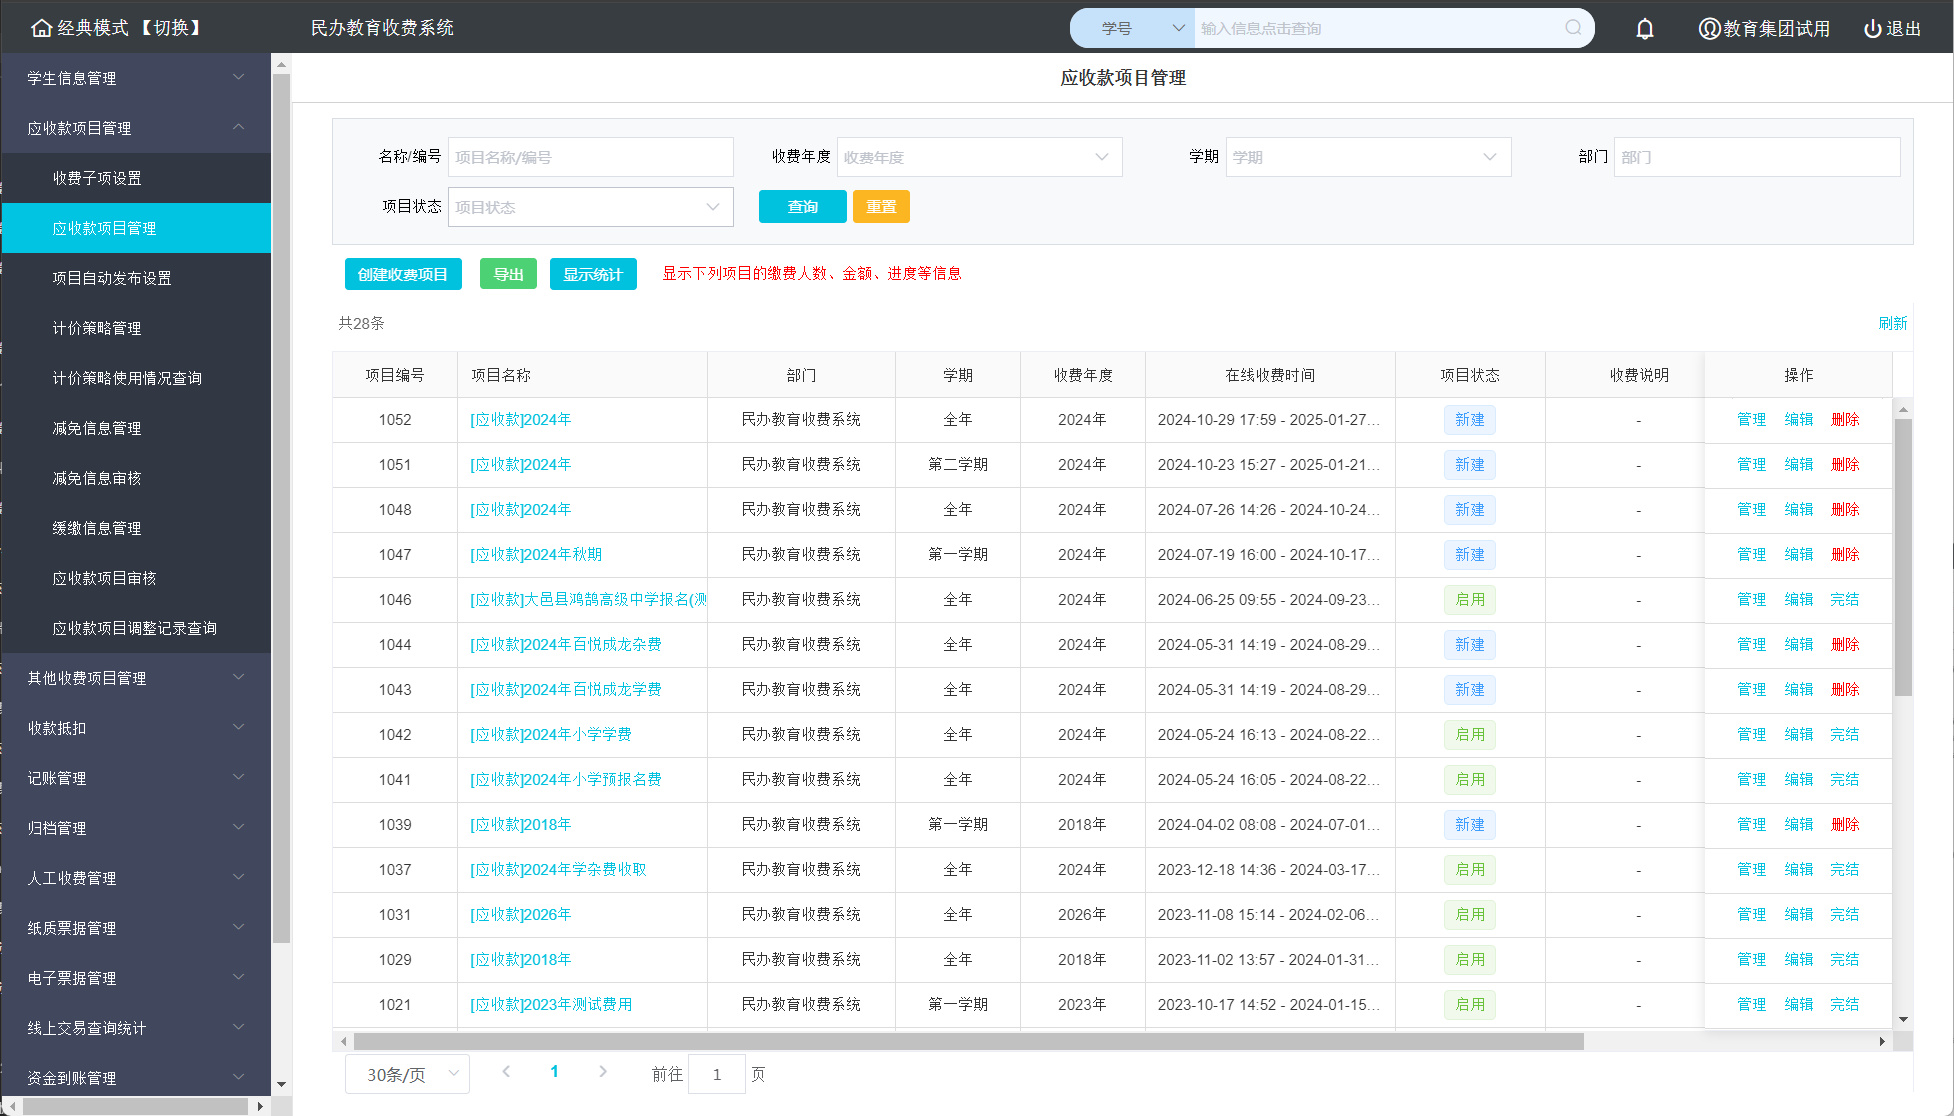This screenshot has width=1954, height=1116.
Task: Open the notification bell
Action: (1644, 29)
